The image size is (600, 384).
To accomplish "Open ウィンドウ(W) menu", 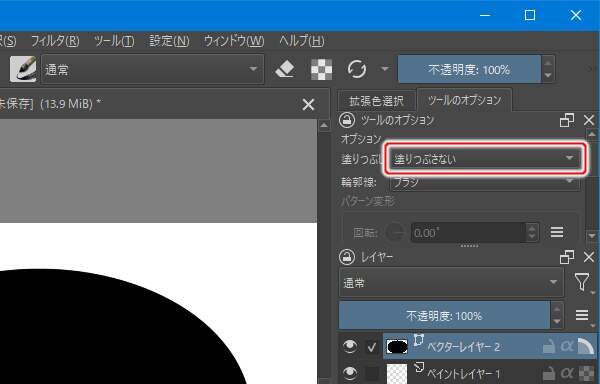I will click(x=234, y=41).
